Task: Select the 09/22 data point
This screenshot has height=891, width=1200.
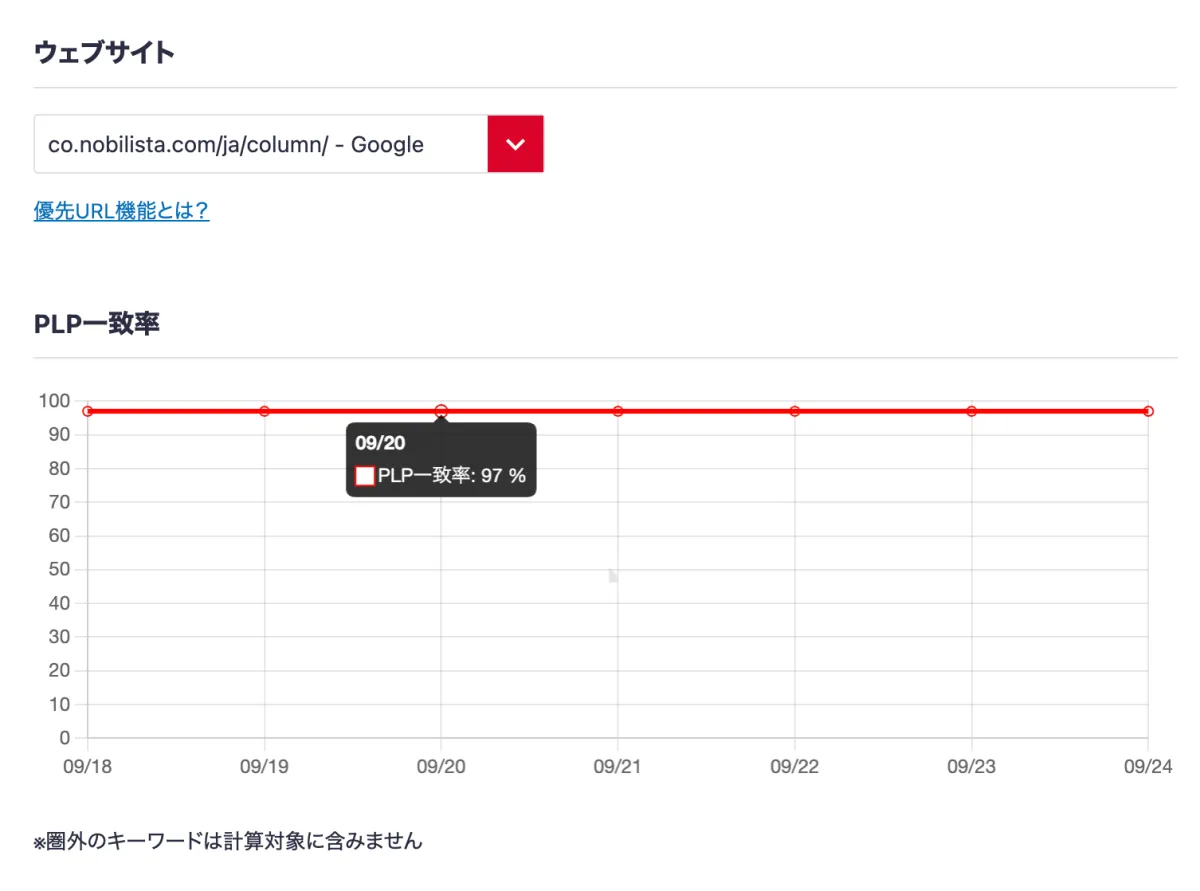Action: 795,410
